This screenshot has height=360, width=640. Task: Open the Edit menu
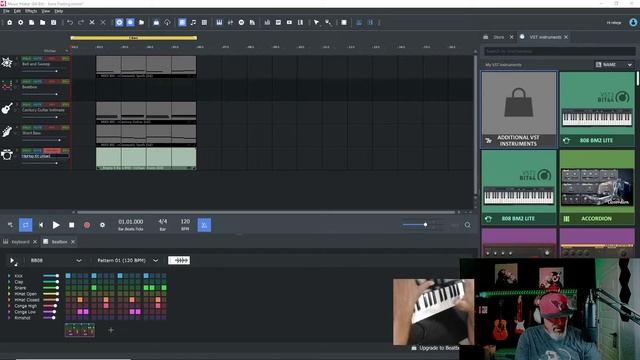(x=17, y=11)
